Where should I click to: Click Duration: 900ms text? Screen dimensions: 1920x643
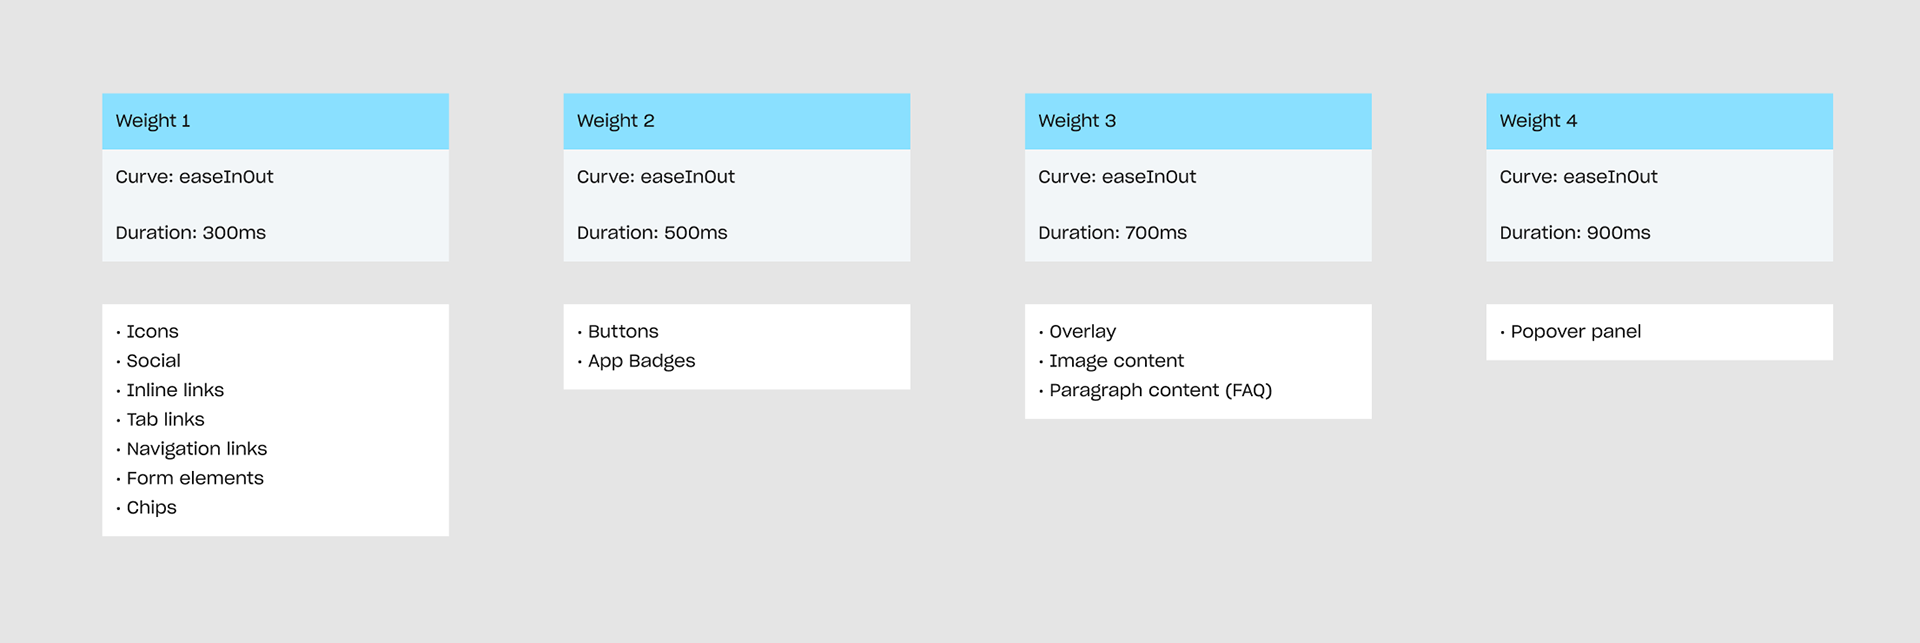pyautogui.click(x=1575, y=233)
